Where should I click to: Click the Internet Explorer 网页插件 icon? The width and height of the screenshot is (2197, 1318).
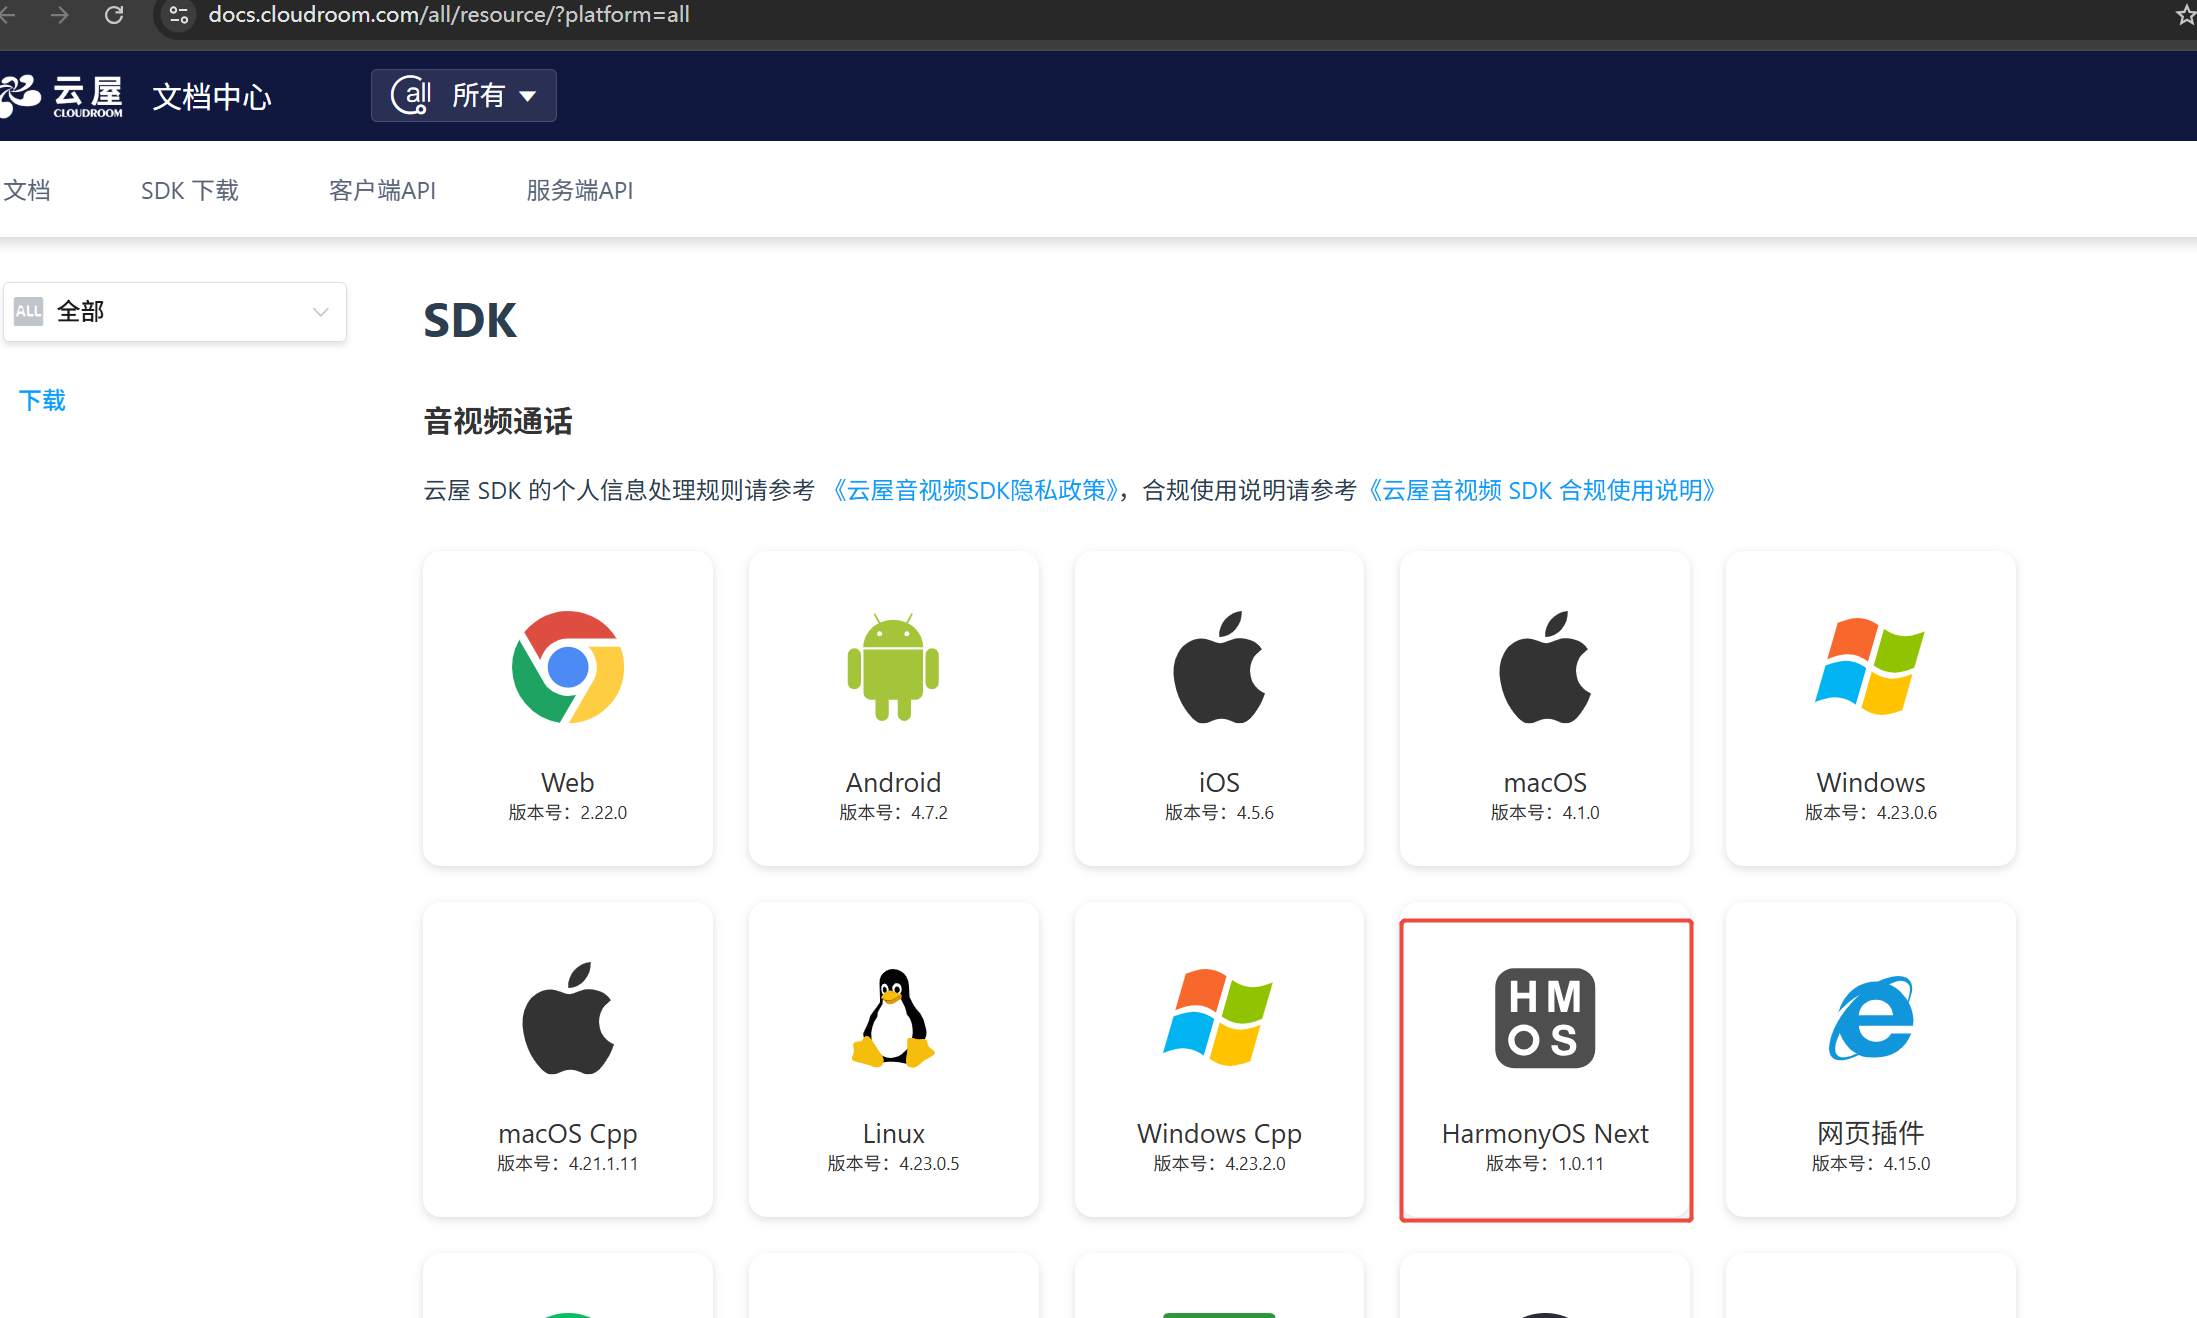1870,1018
